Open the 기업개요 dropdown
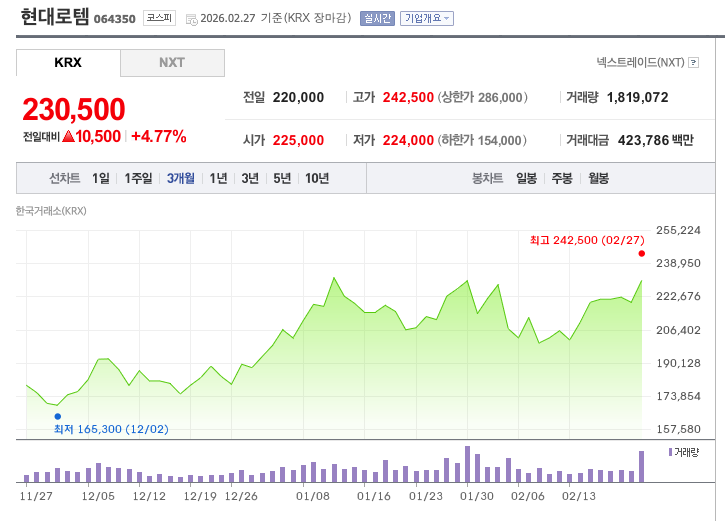 tap(426, 18)
